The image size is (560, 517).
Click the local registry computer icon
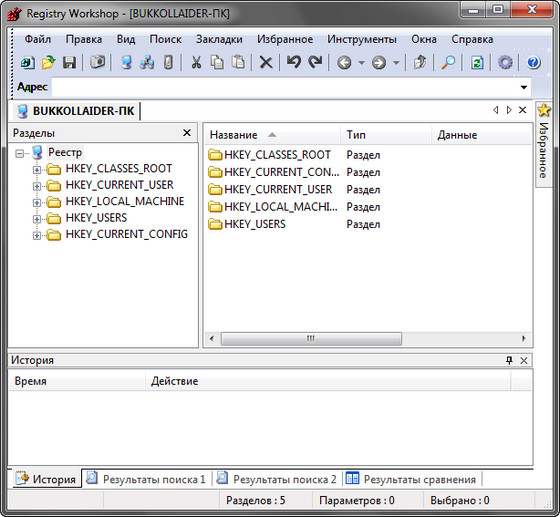[x=126, y=63]
